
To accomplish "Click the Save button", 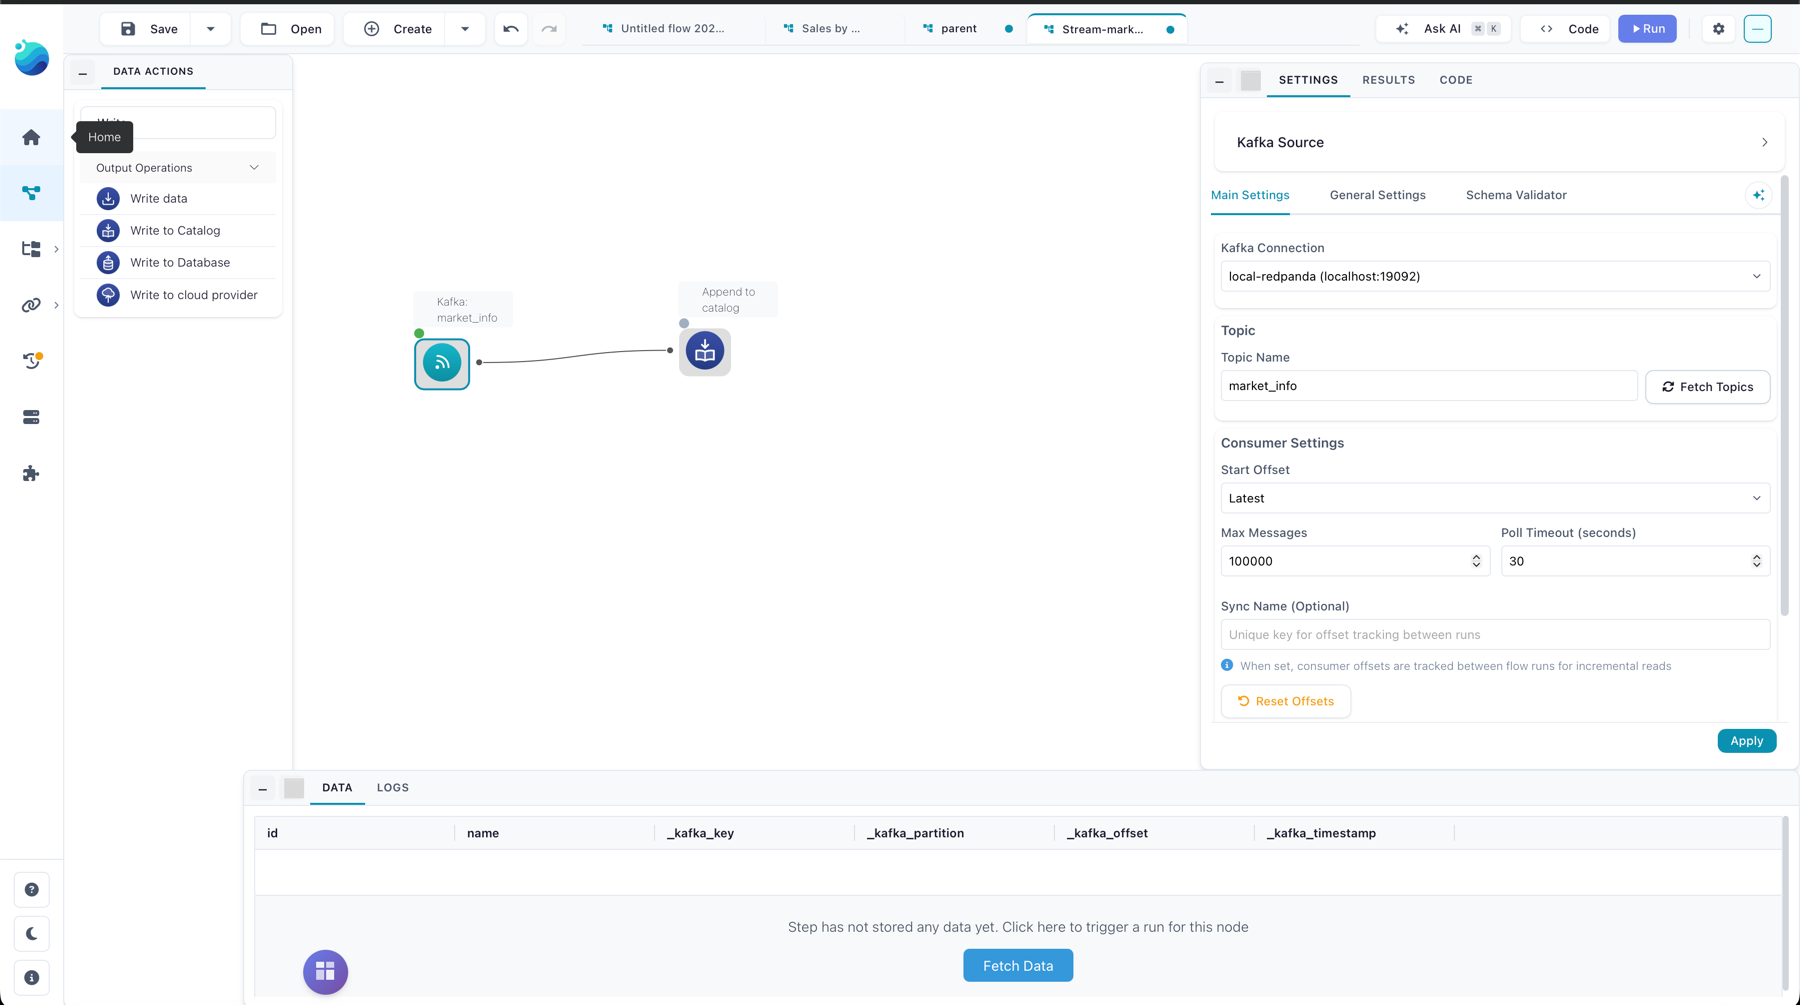I will 149,29.
